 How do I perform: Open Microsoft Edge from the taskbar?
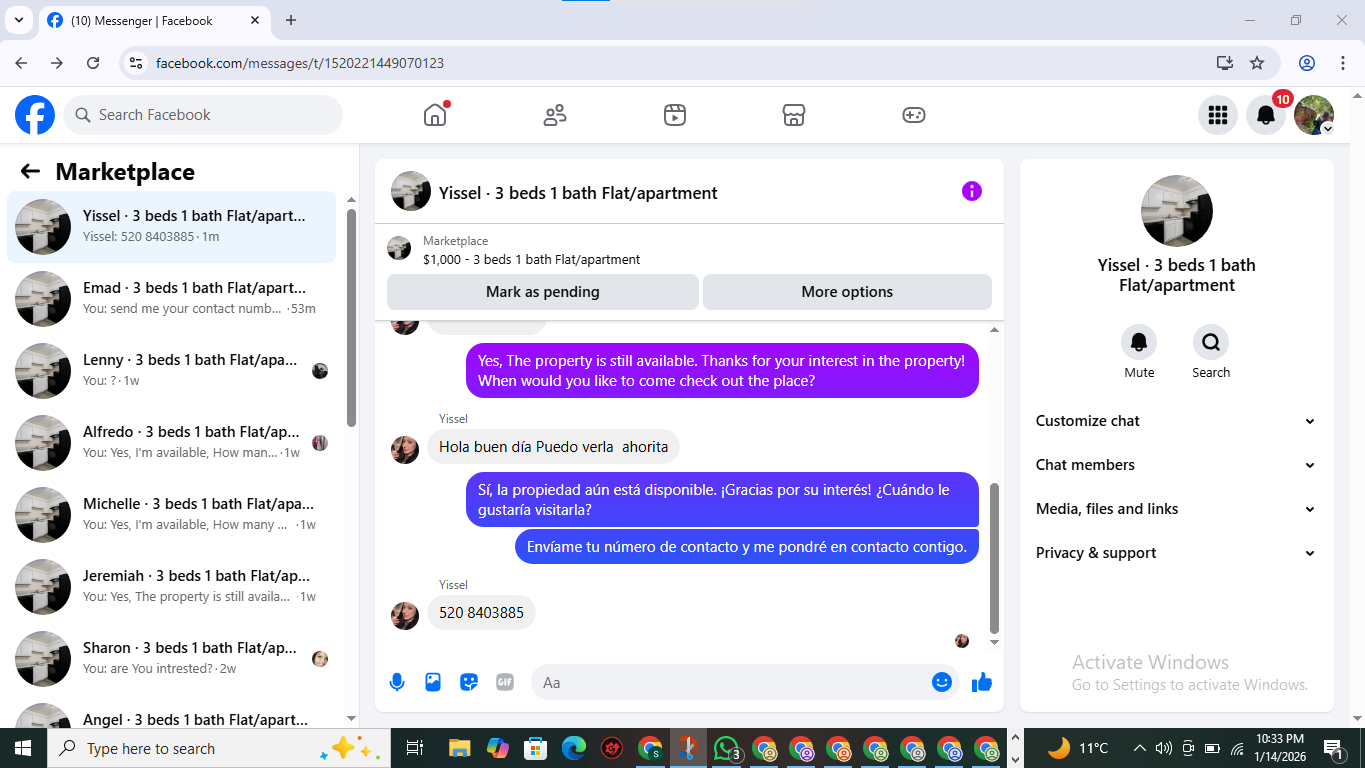pos(573,748)
